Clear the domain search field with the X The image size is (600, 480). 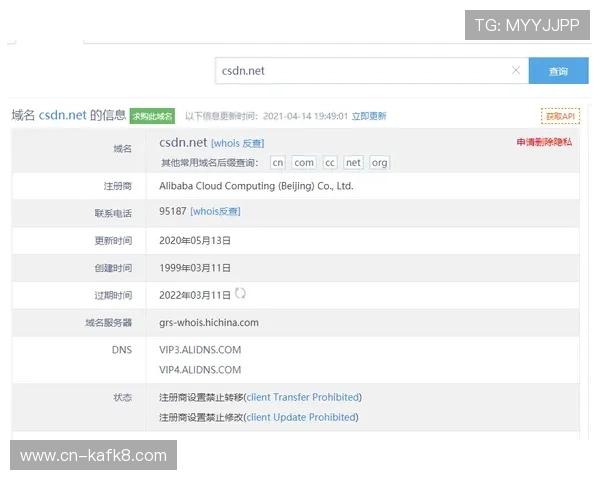(x=516, y=70)
